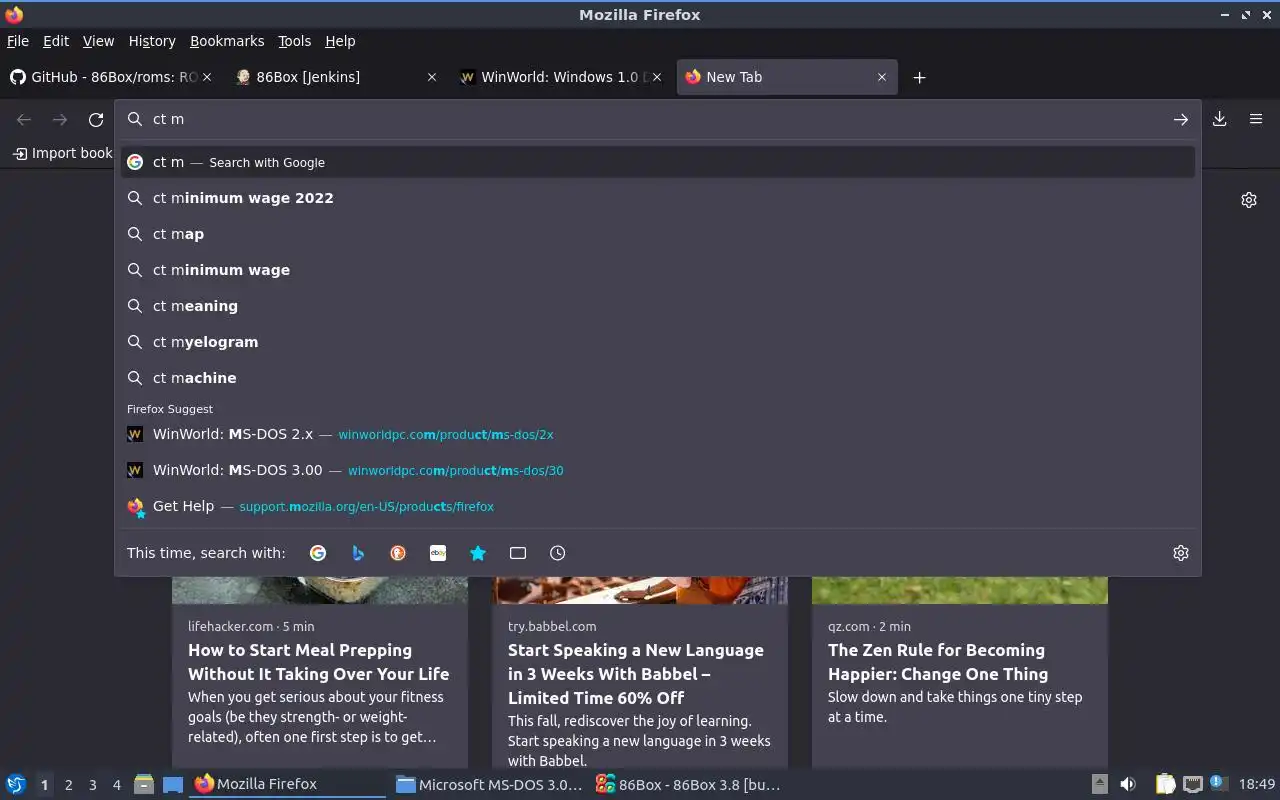Search this time with Google

click(318, 553)
